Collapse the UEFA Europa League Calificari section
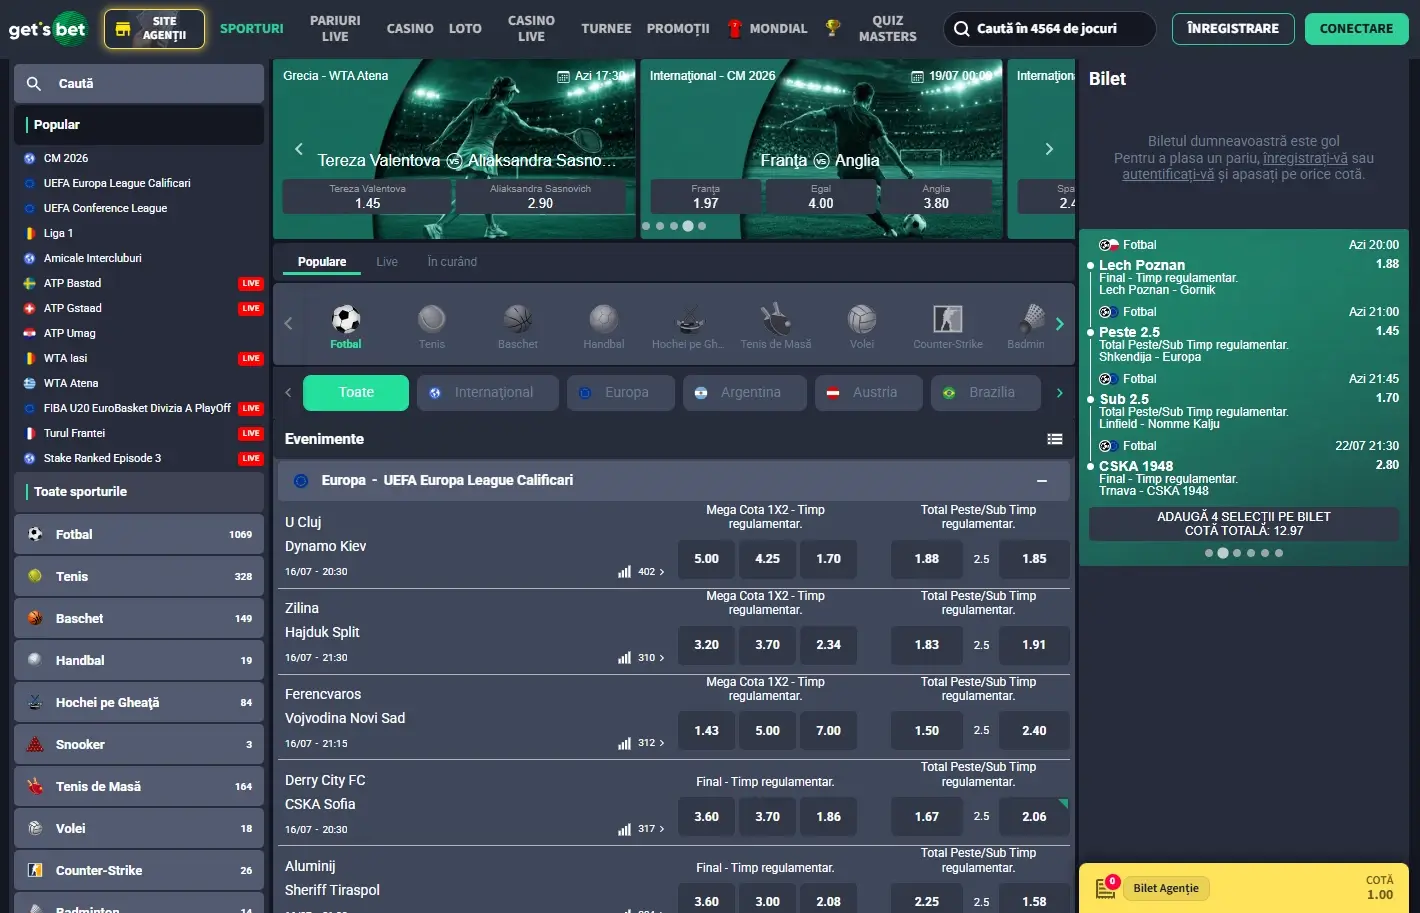Viewport: 1420px width, 913px height. (1042, 481)
